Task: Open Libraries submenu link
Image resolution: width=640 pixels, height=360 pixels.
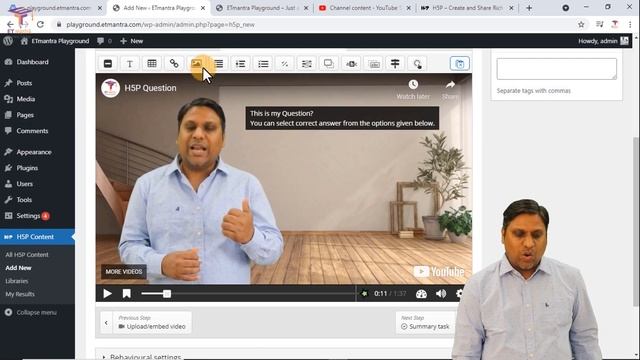Action: [17, 281]
